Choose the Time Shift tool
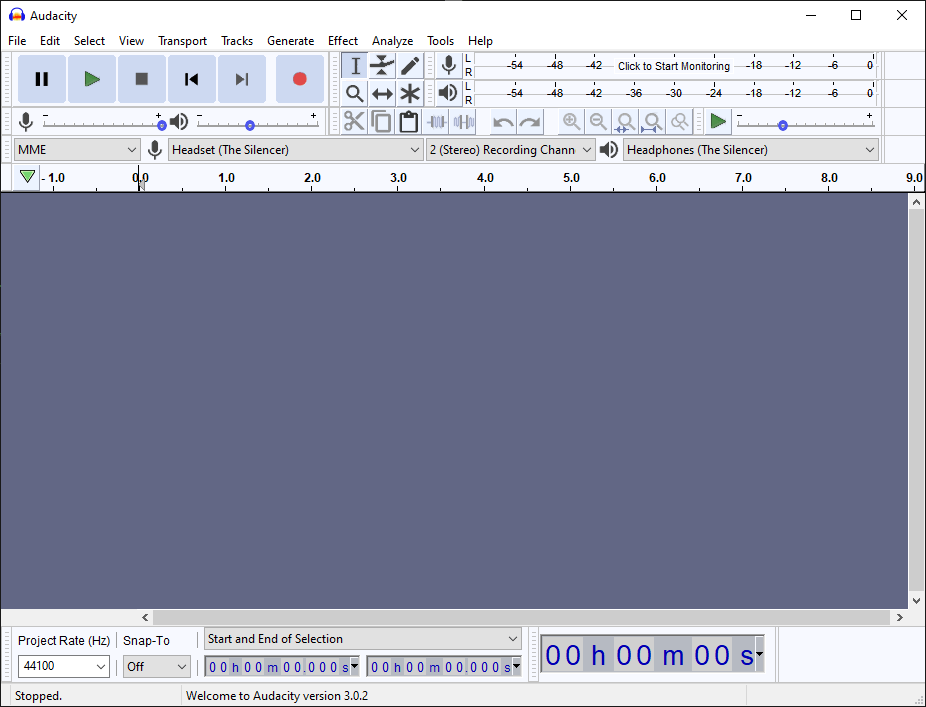Image resolution: width=926 pixels, height=707 pixels. 382,93
